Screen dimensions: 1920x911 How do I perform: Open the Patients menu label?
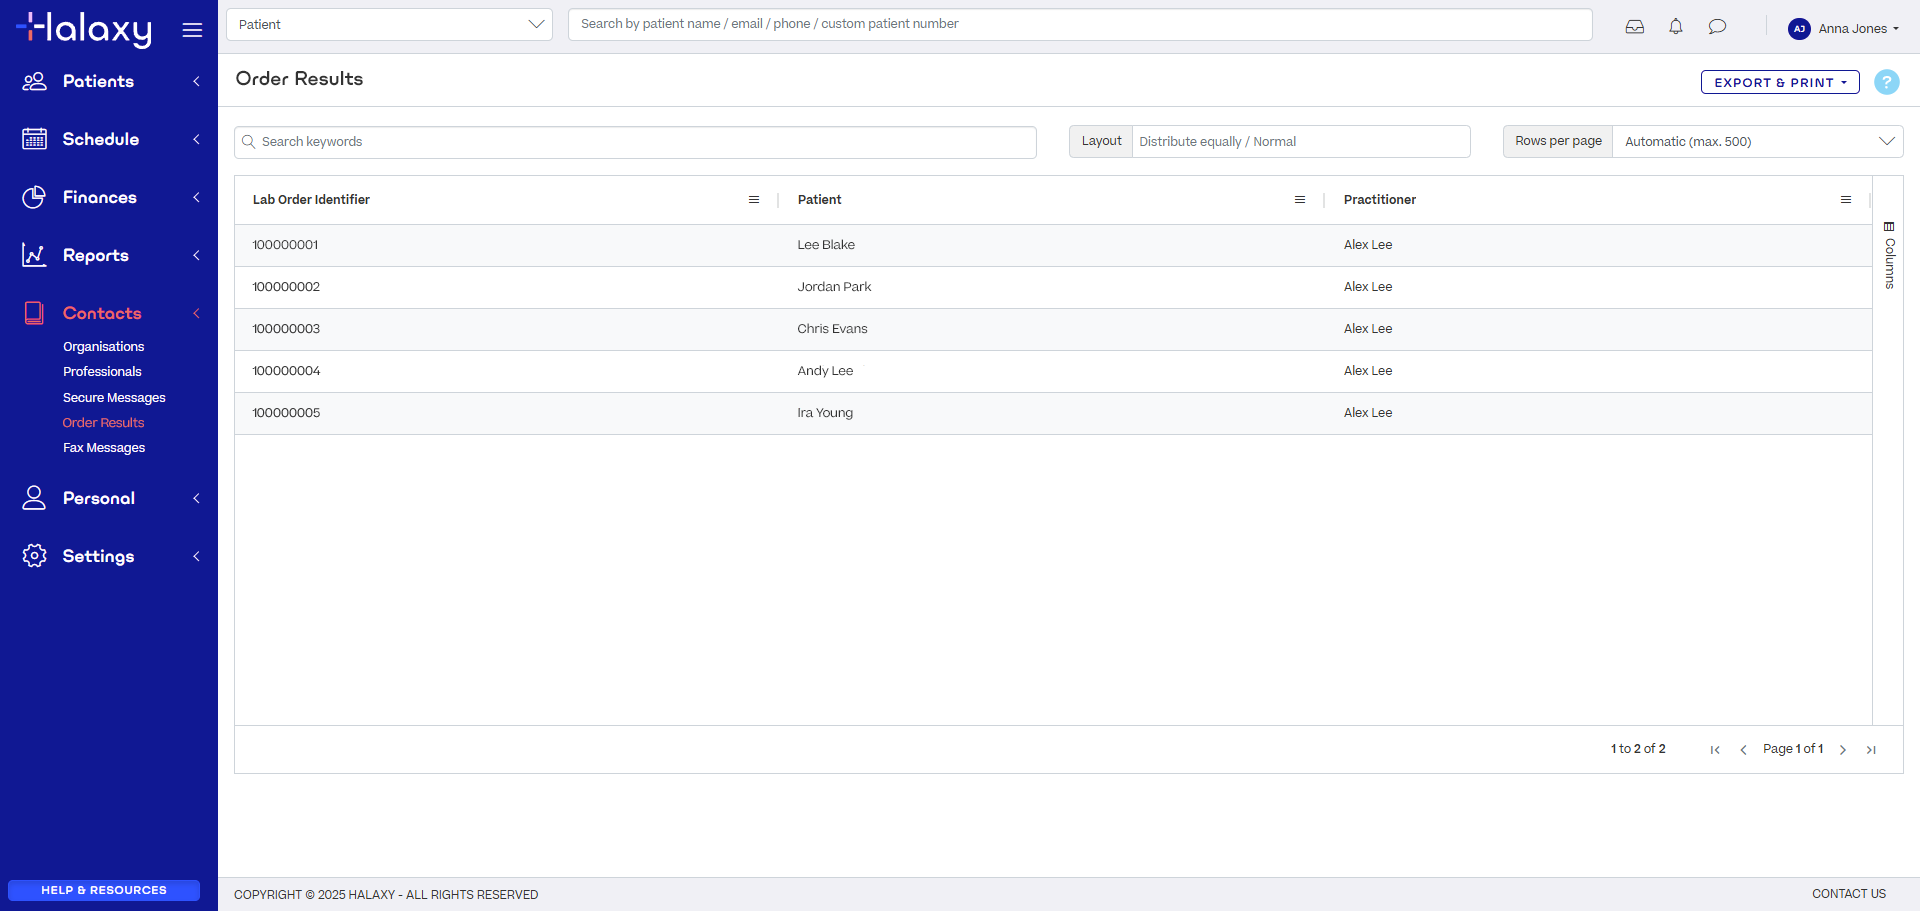pos(98,81)
